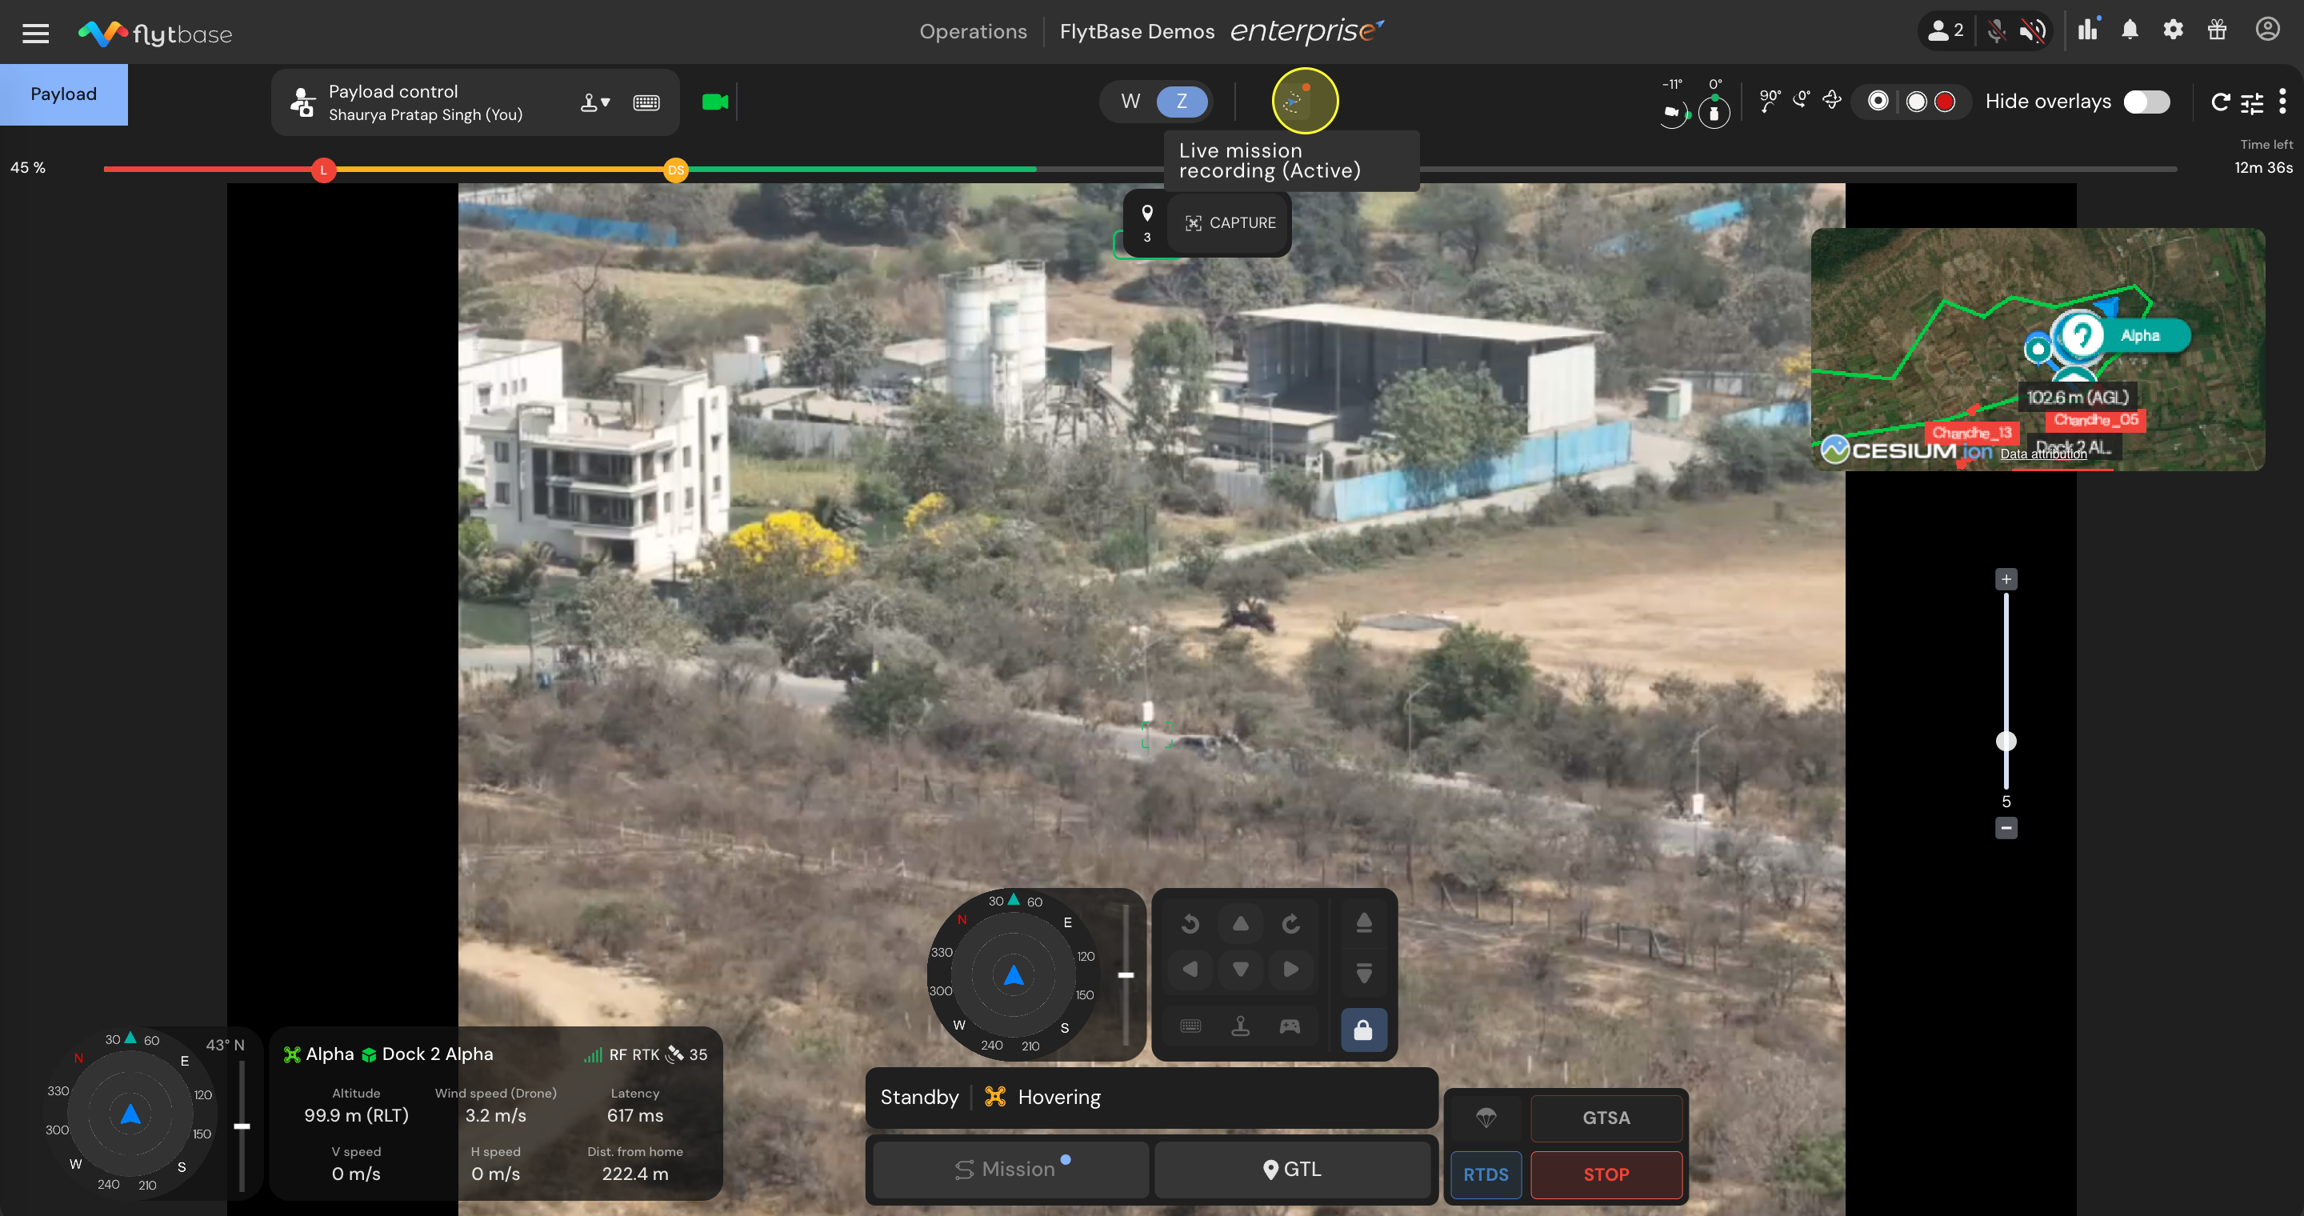
Task: Open the gift box icon in the header
Action: (2217, 30)
